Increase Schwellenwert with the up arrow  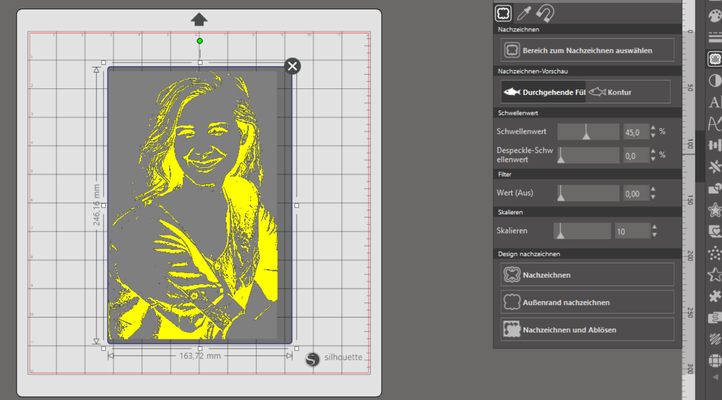[653, 127]
